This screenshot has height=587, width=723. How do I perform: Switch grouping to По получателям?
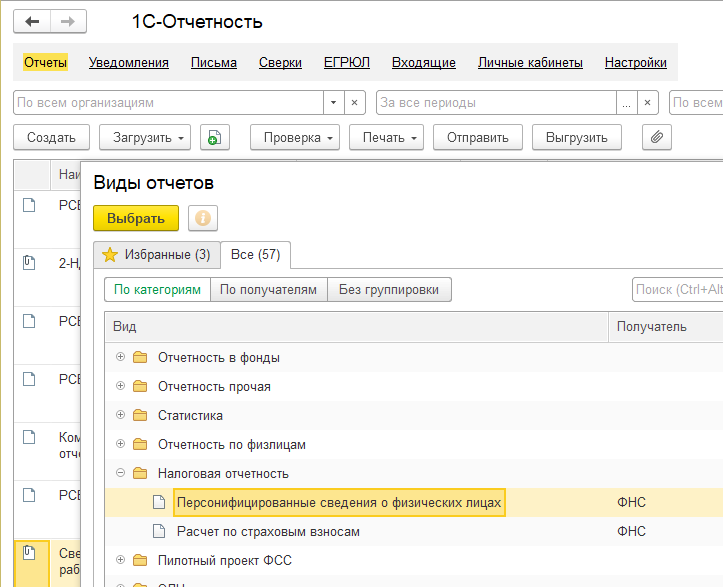pos(268,290)
